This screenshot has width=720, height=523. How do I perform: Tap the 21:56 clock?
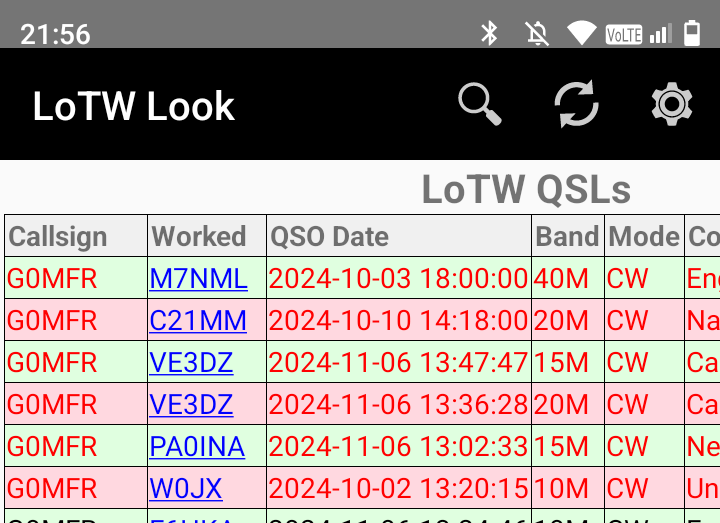coord(55,34)
